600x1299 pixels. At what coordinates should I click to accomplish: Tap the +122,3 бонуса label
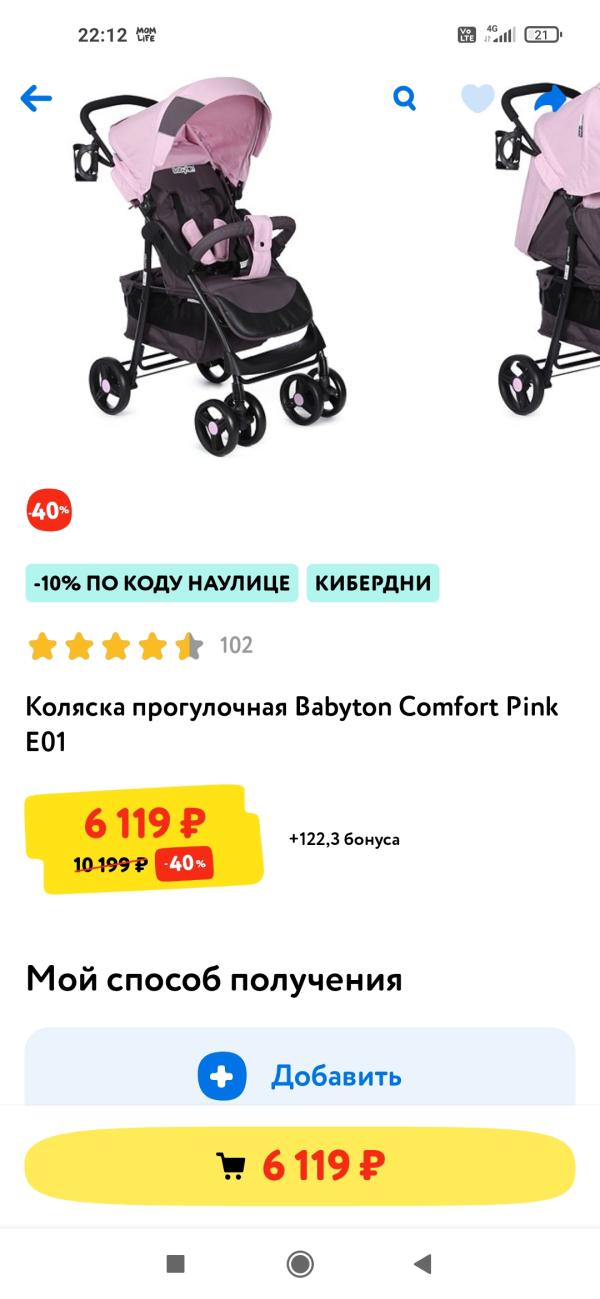[x=344, y=839]
